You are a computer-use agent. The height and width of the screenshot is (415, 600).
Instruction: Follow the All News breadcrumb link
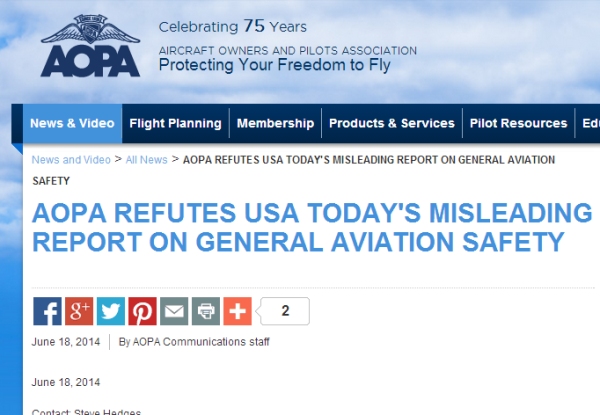coord(147,160)
